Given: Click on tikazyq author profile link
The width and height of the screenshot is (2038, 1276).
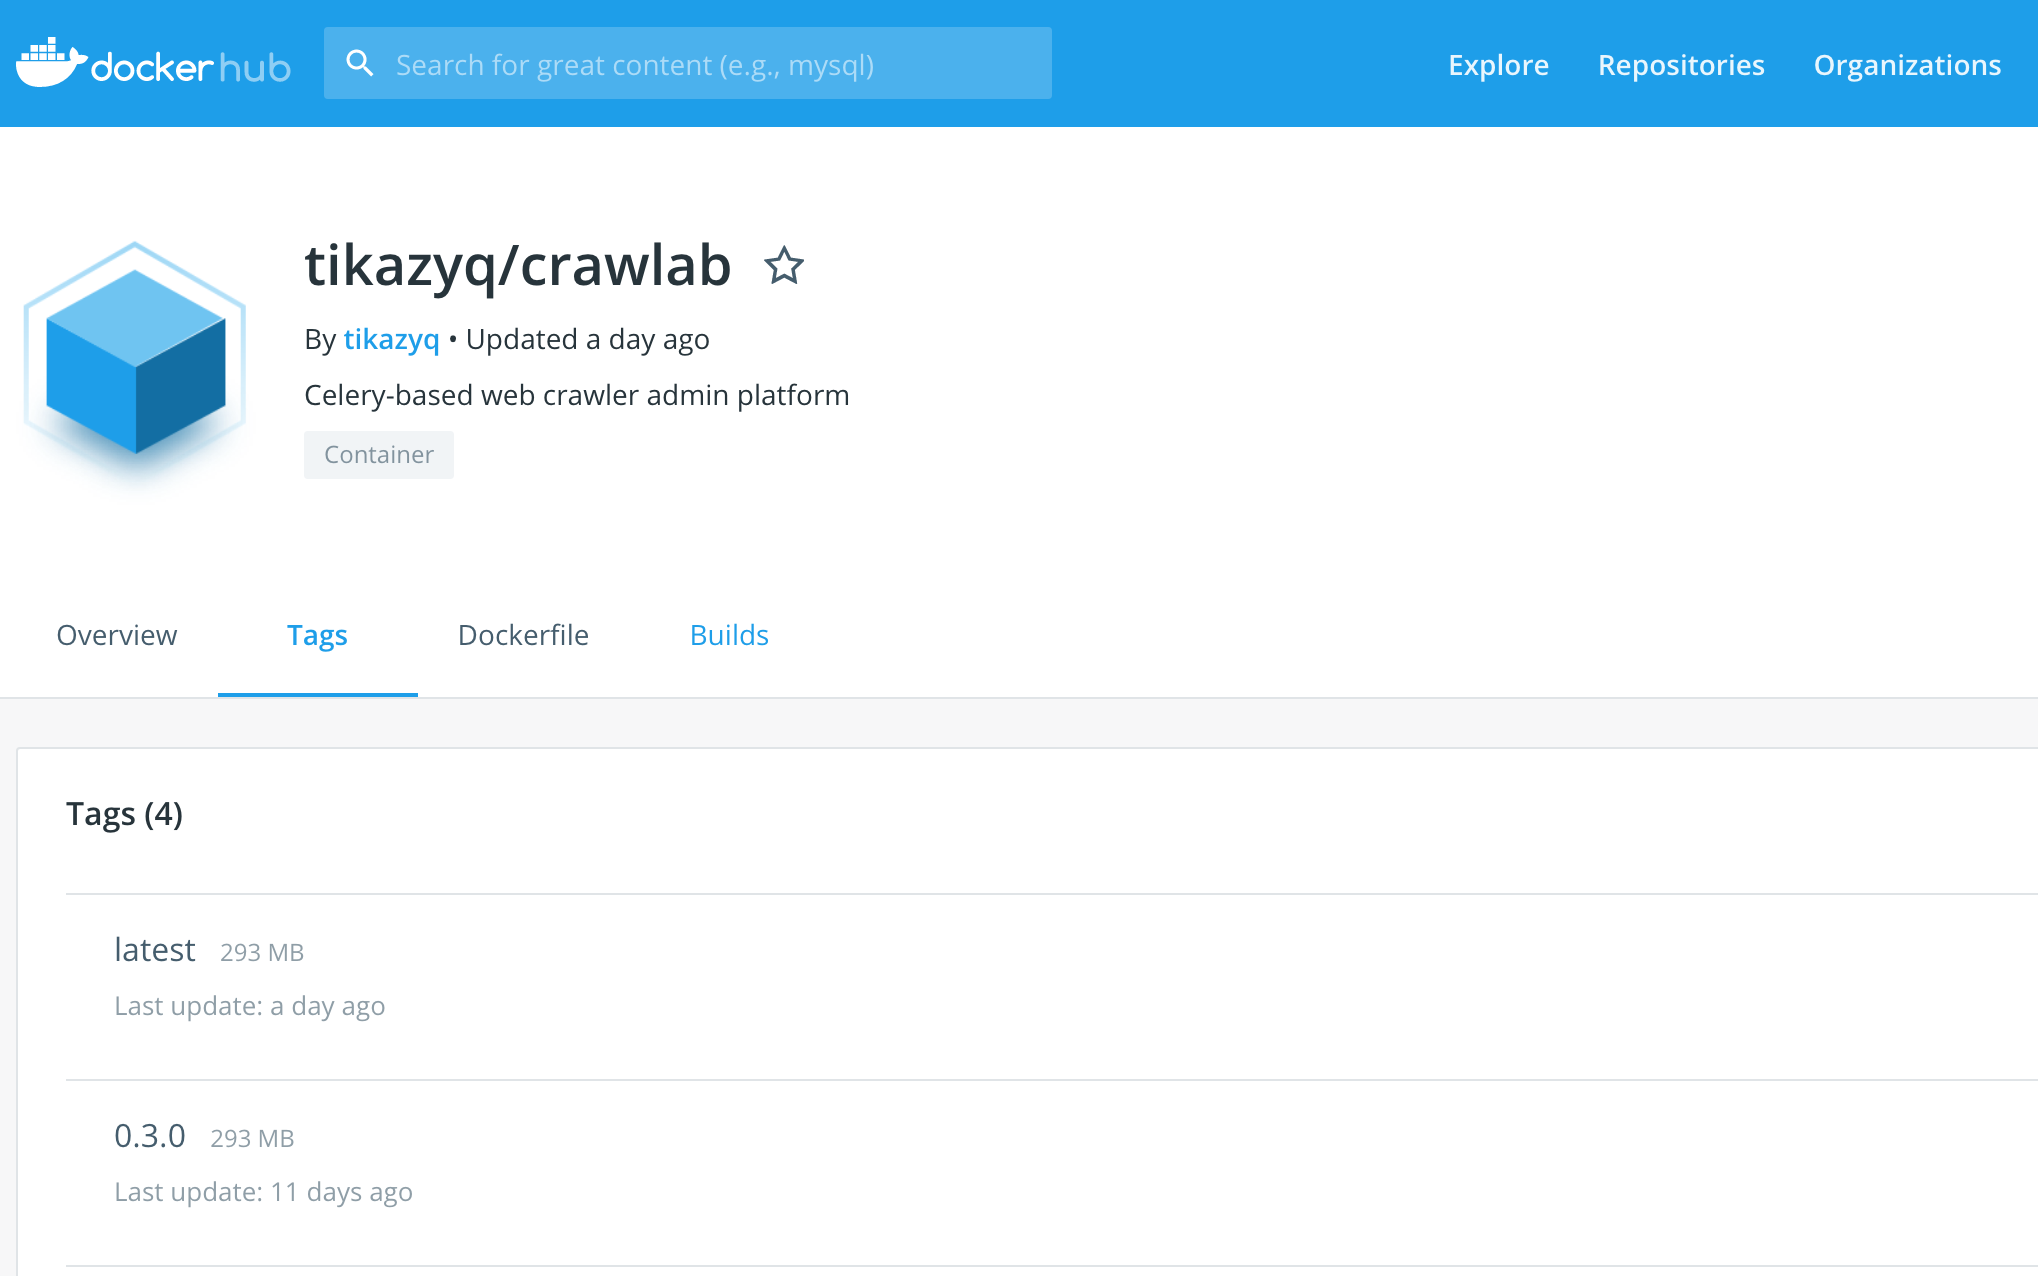Looking at the screenshot, I should pyautogui.click(x=388, y=340).
